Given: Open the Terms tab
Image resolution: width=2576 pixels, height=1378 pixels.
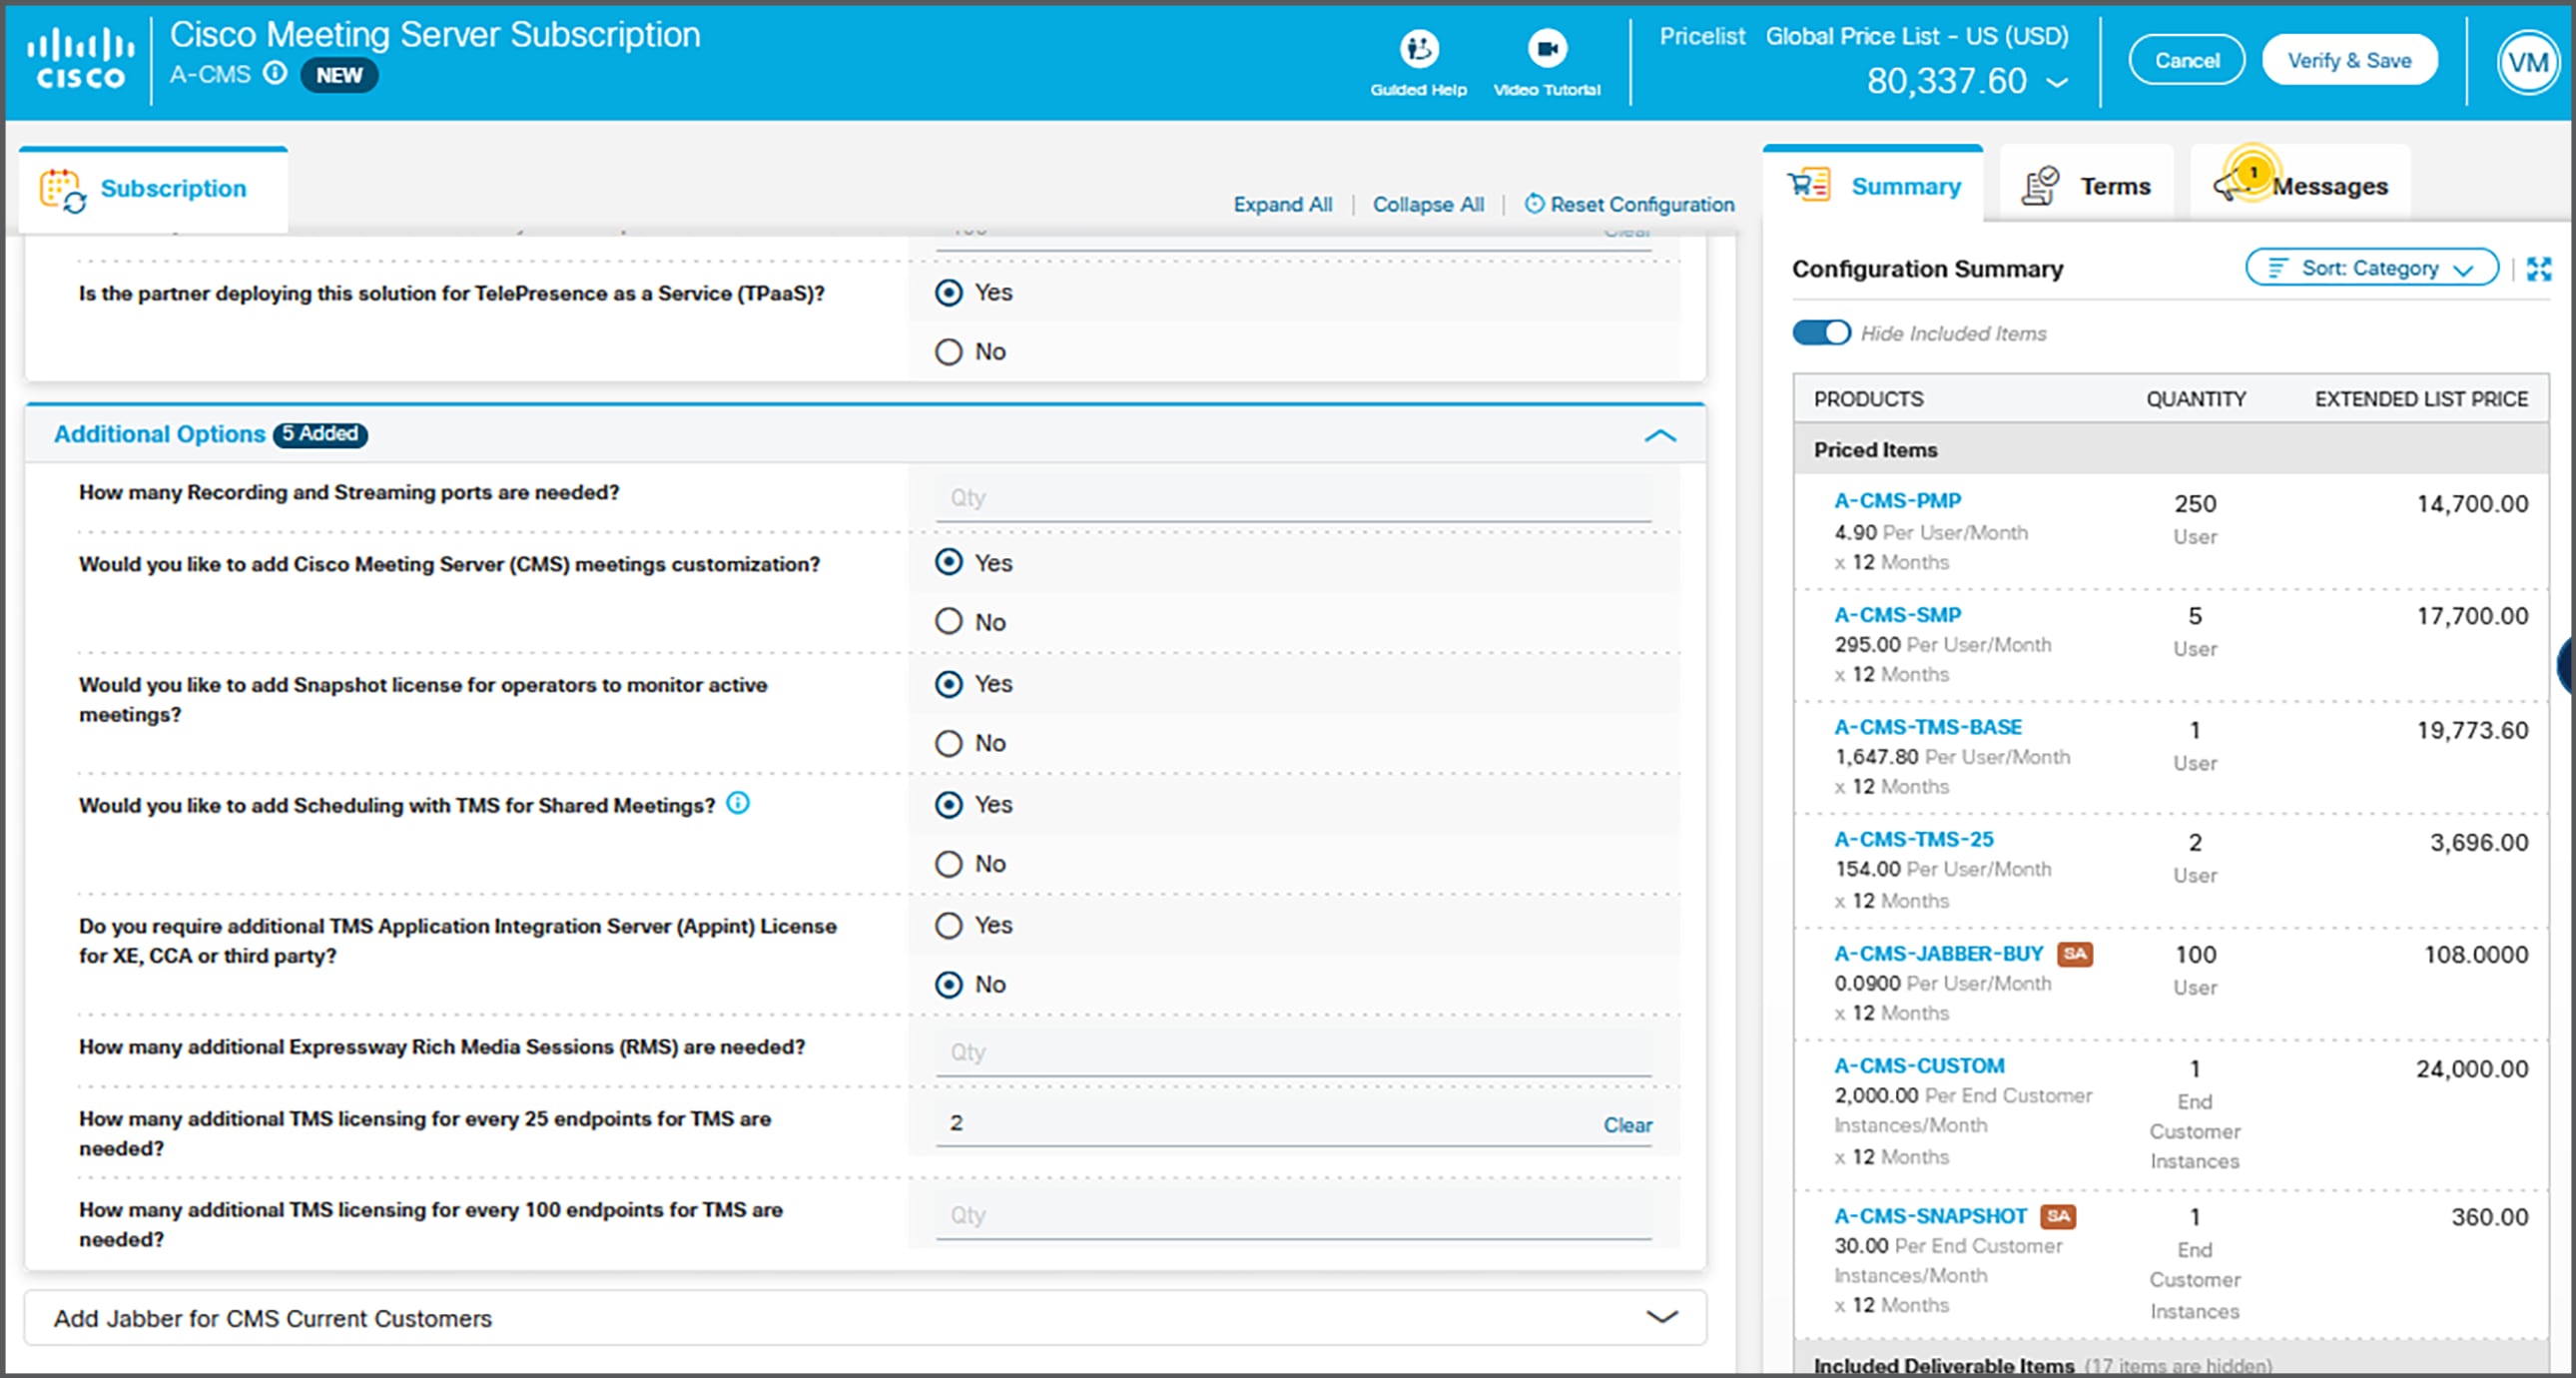Looking at the screenshot, I should pyautogui.click(x=2086, y=186).
